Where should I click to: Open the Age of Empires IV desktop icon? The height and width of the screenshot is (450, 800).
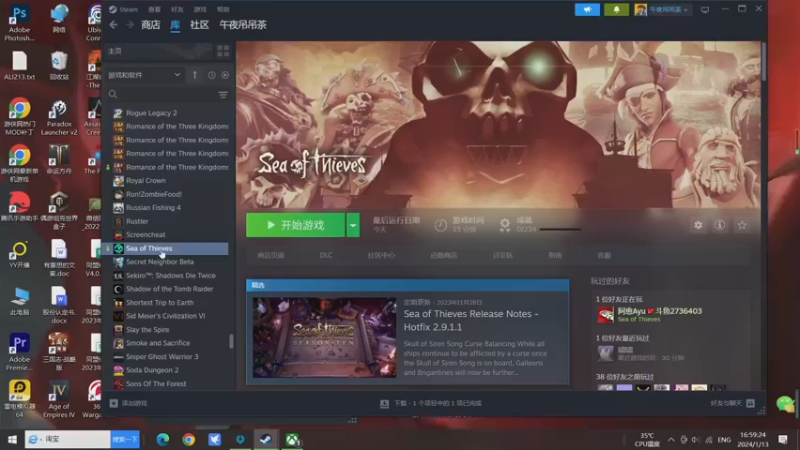(59, 399)
